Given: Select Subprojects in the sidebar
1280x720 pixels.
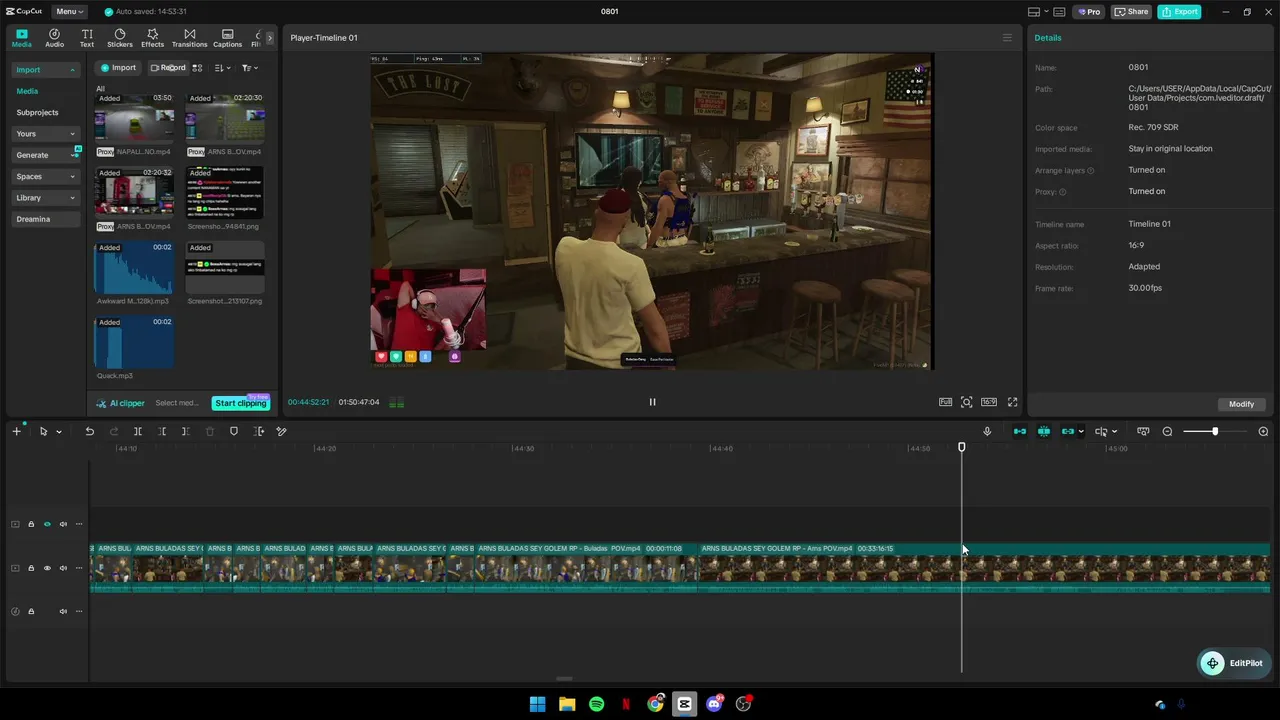Looking at the screenshot, I should pos(37,113).
